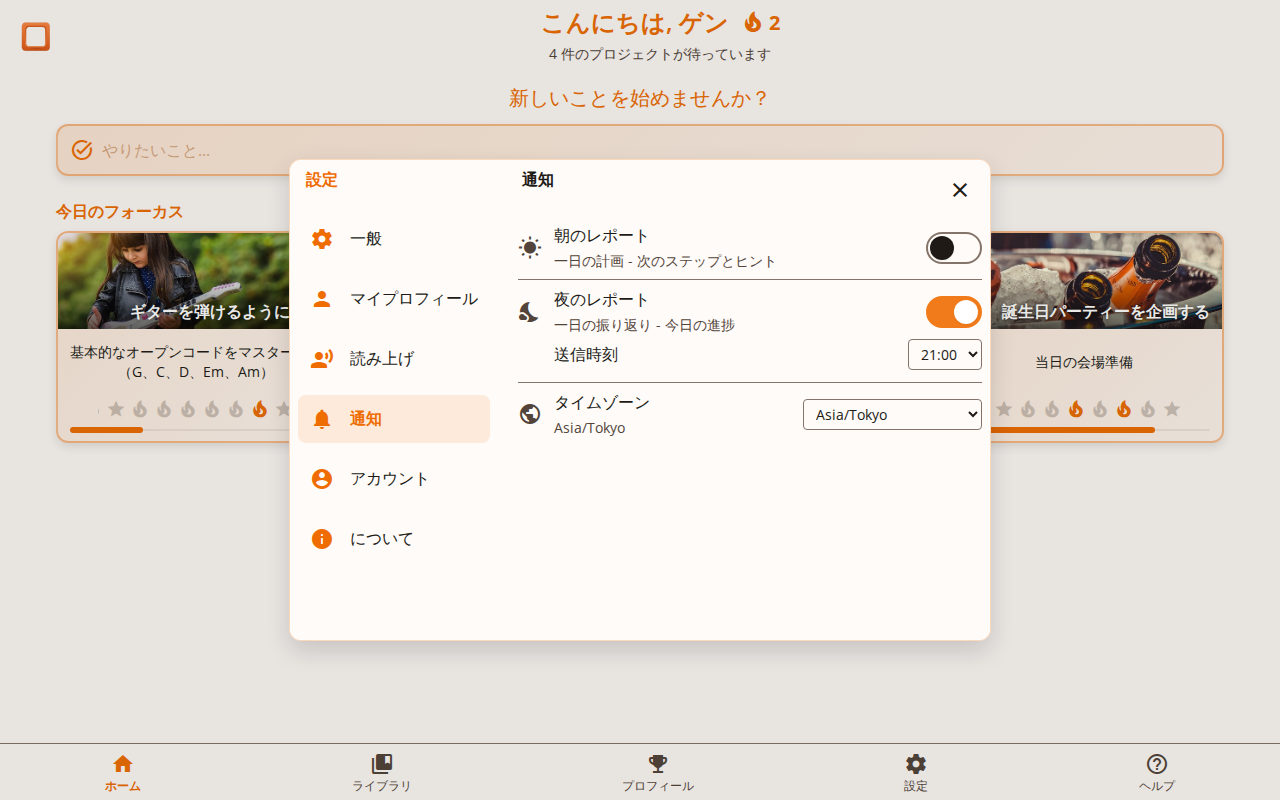
Task: Click guitar card progress bar
Action: click(x=180, y=430)
